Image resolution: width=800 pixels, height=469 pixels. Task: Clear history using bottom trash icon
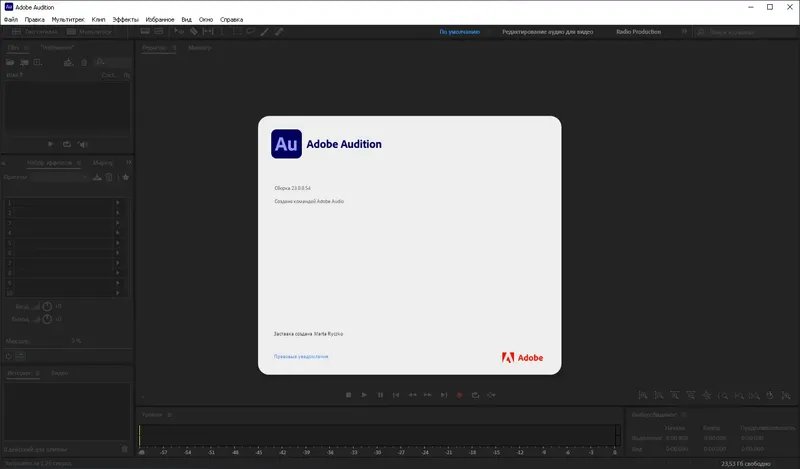124,449
